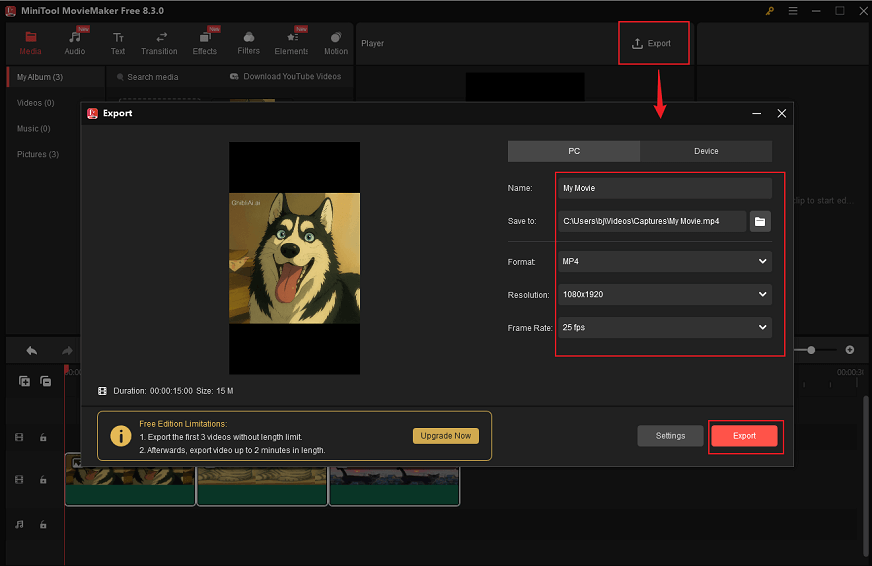Switch to the Device tab
This screenshot has width=872, height=566.
[706, 151]
